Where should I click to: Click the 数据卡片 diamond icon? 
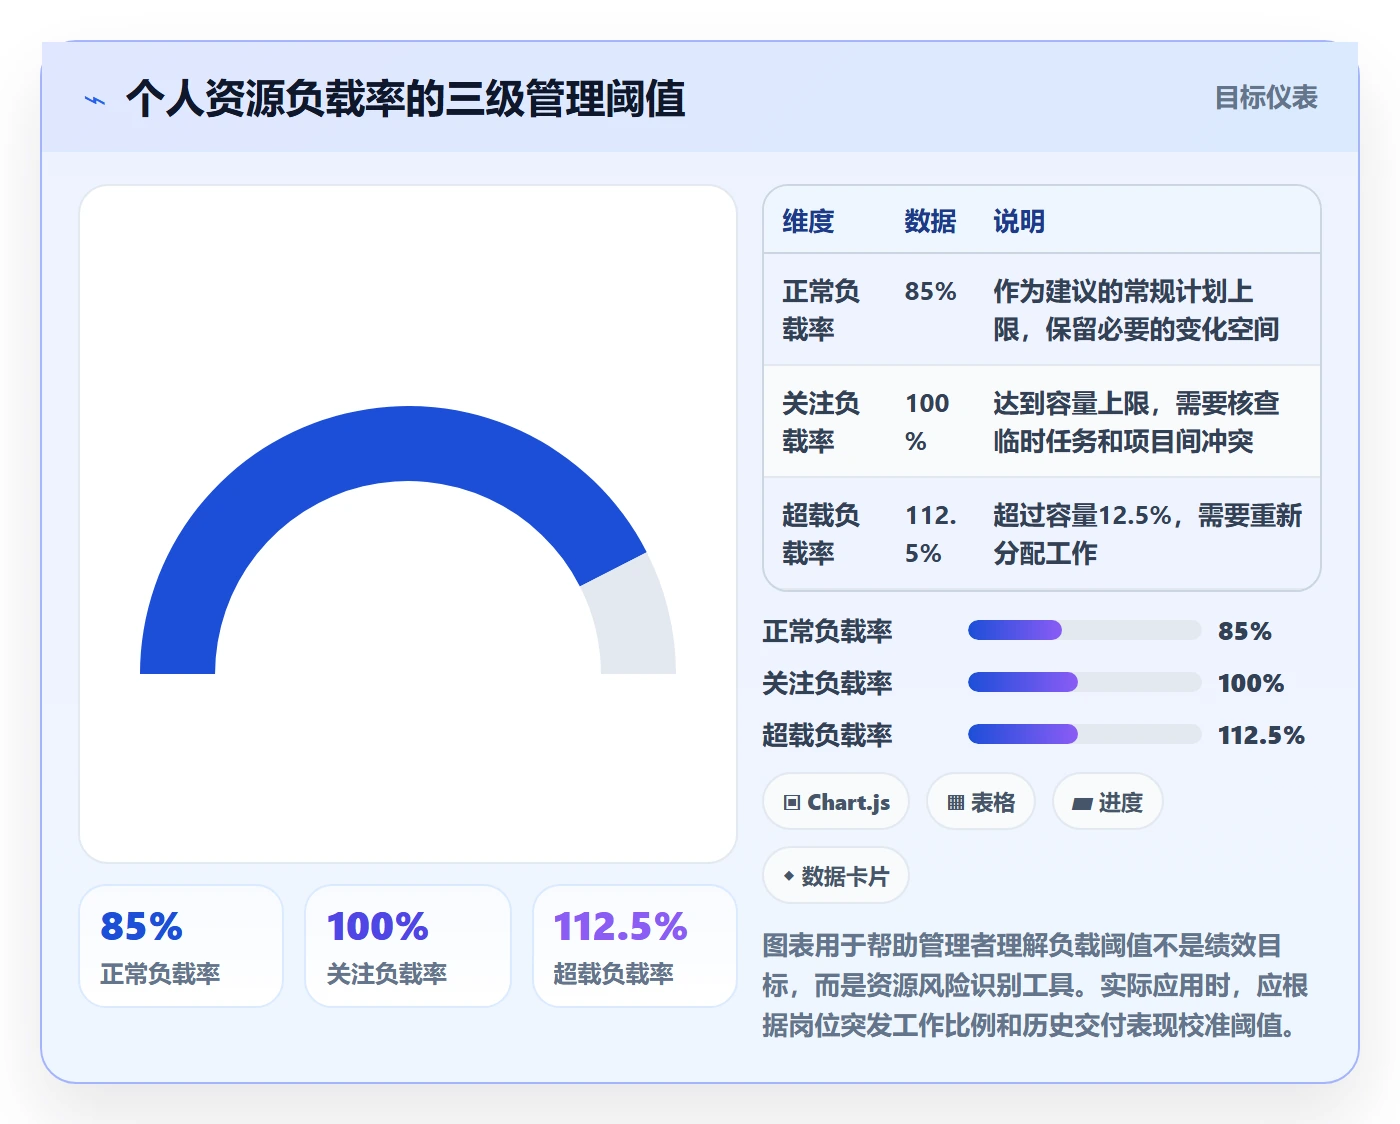coord(789,876)
